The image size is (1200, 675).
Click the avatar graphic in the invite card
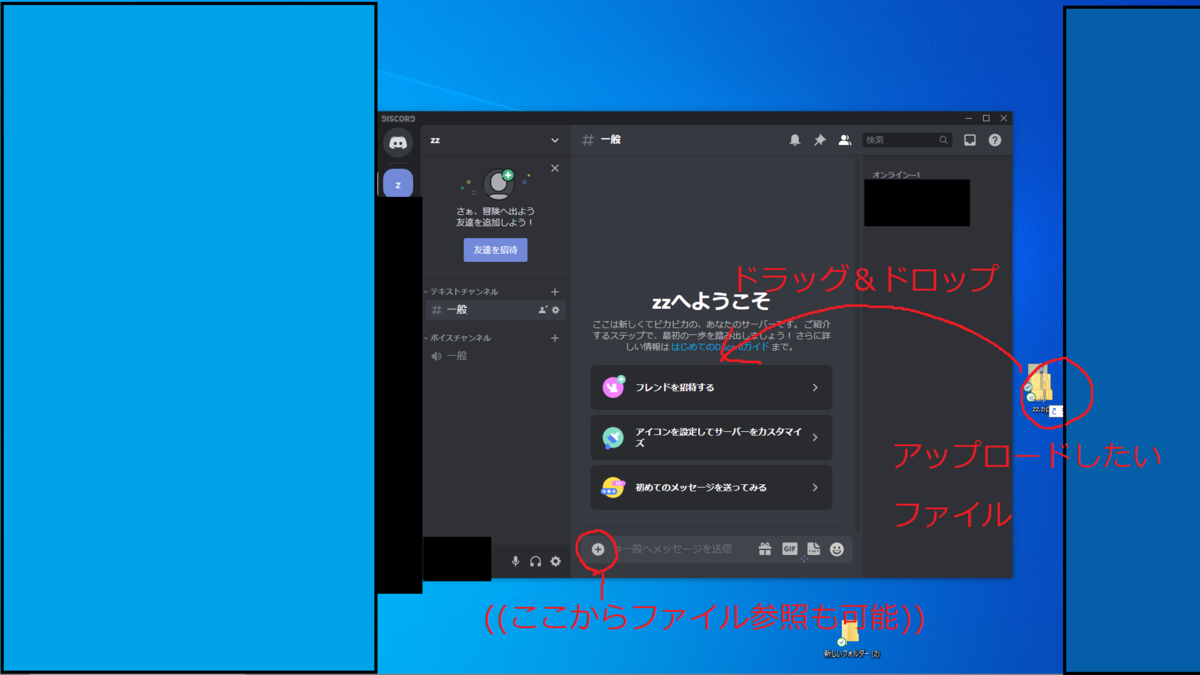point(497,184)
